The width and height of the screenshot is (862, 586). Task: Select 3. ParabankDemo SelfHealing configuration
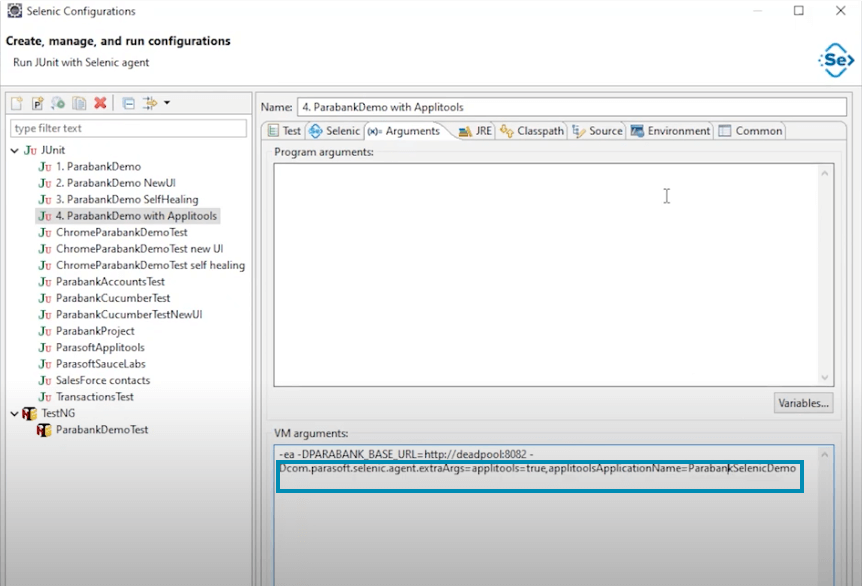point(127,200)
